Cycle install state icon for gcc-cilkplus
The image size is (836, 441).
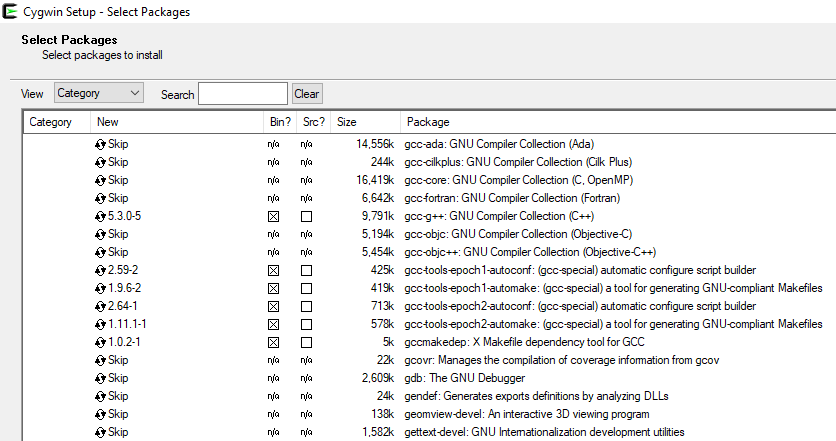[100, 163]
